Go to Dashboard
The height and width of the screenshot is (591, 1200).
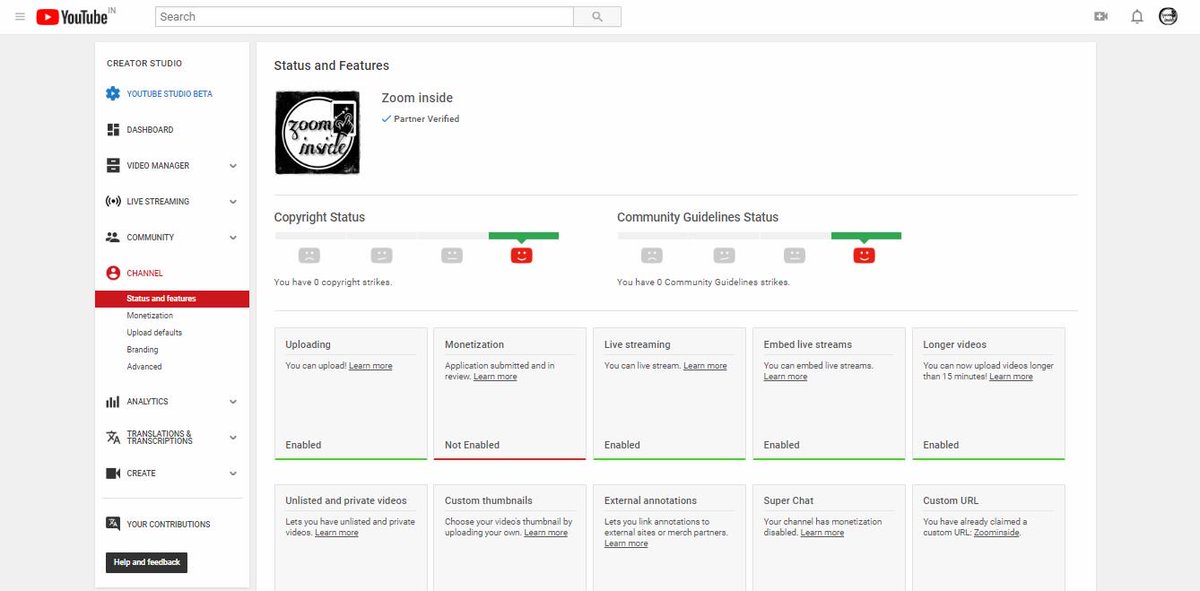point(150,130)
